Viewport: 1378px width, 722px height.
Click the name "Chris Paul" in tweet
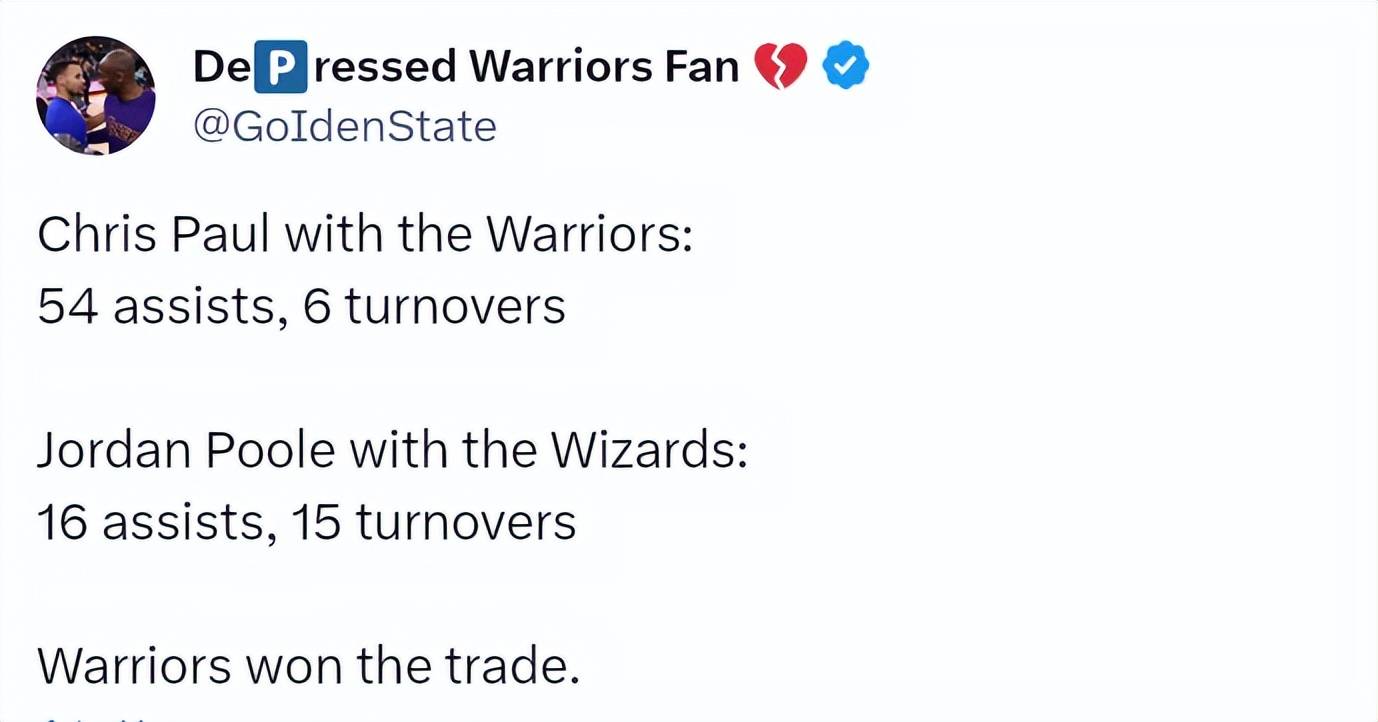(153, 235)
